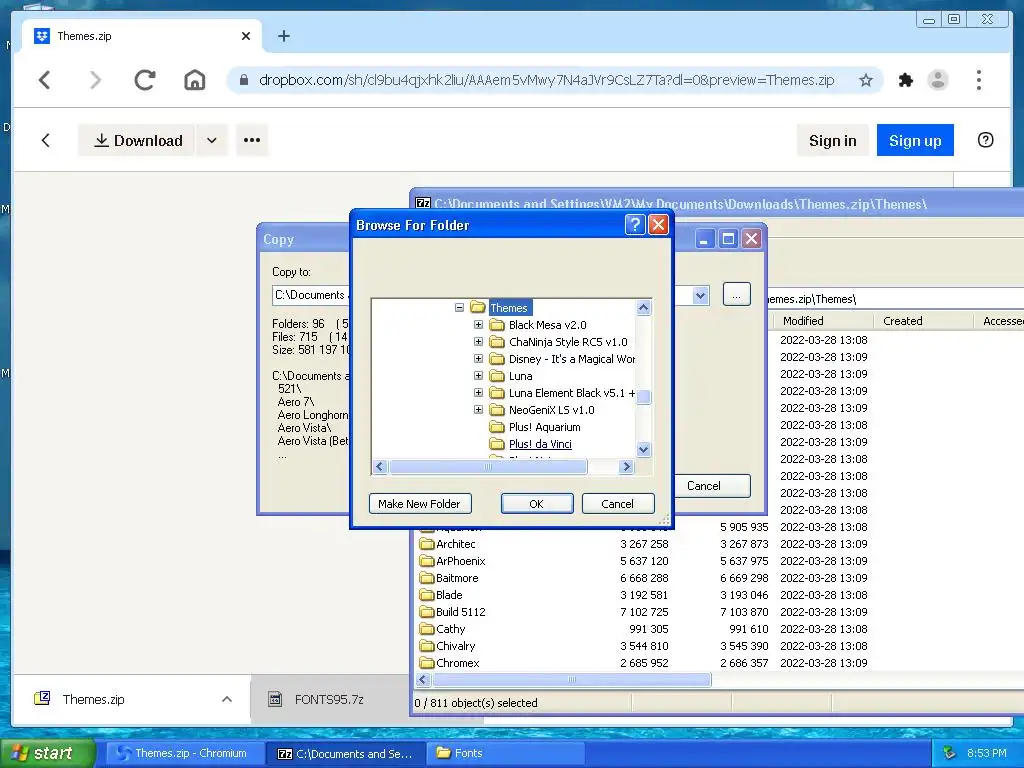Open the extensions puzzle icon
Viewport: 1024px width, 768px height.
[x=906, y=80]
